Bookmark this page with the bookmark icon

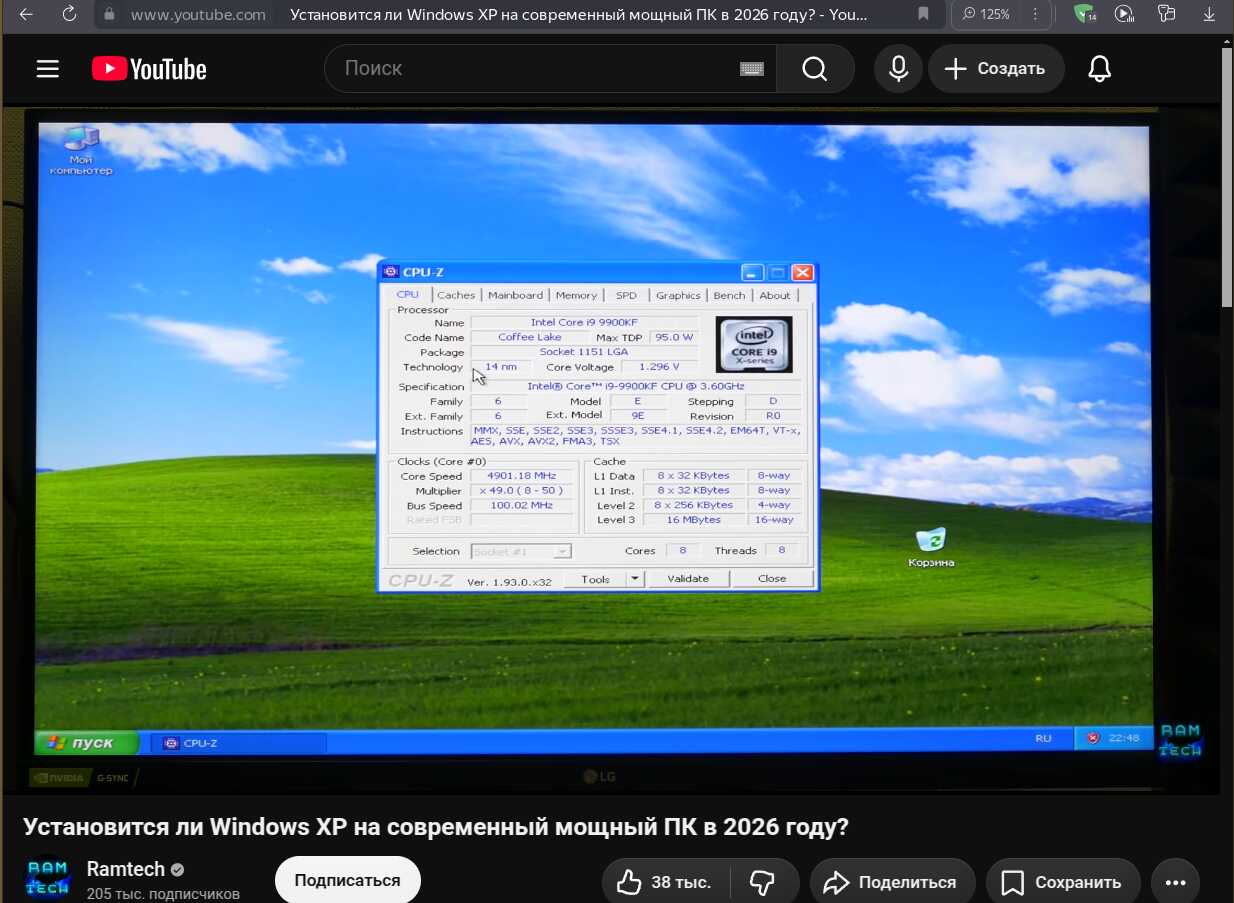click(x=923, y=14)
